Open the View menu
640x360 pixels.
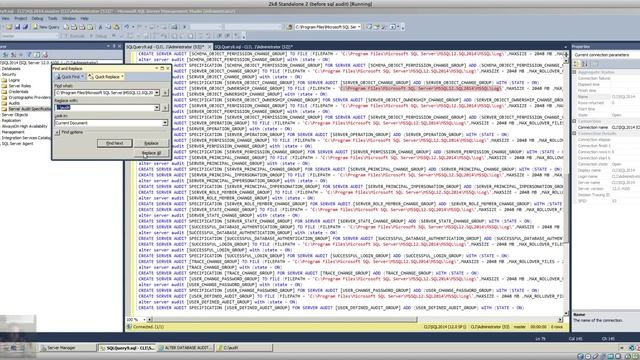point(5,18)
